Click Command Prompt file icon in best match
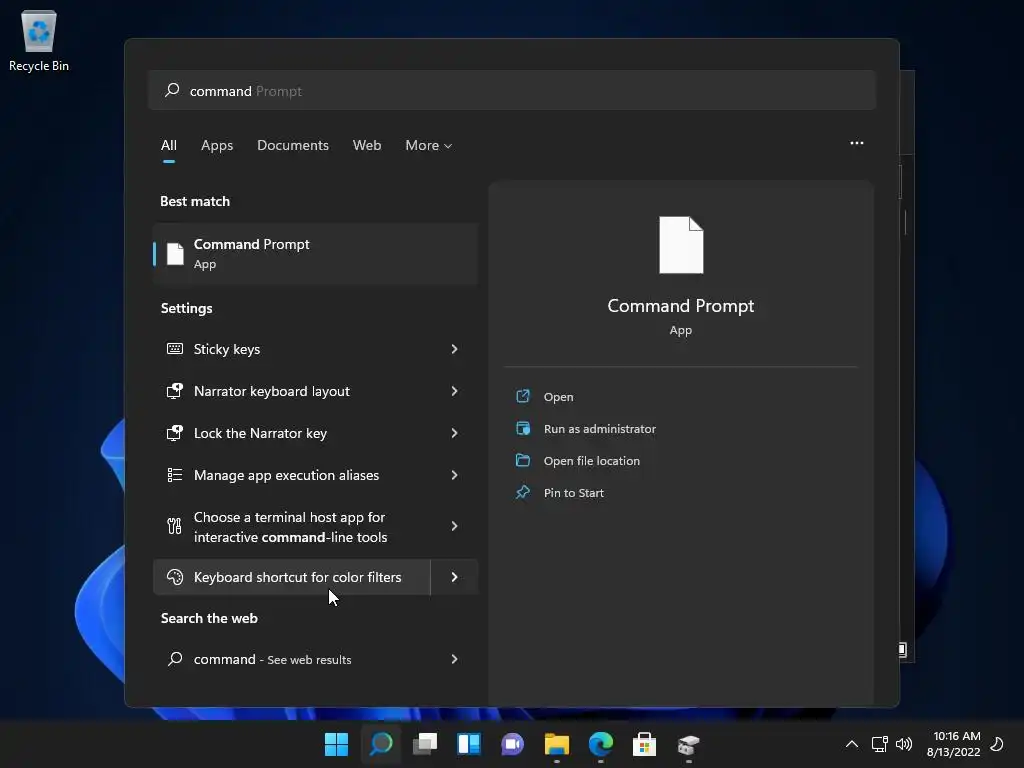This screenshot has height=768, width=1024. [x=175, y=253]
